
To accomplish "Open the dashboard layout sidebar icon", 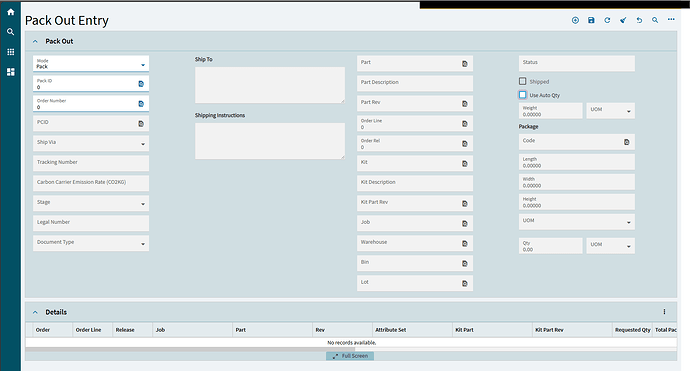I will coord(11,72).
